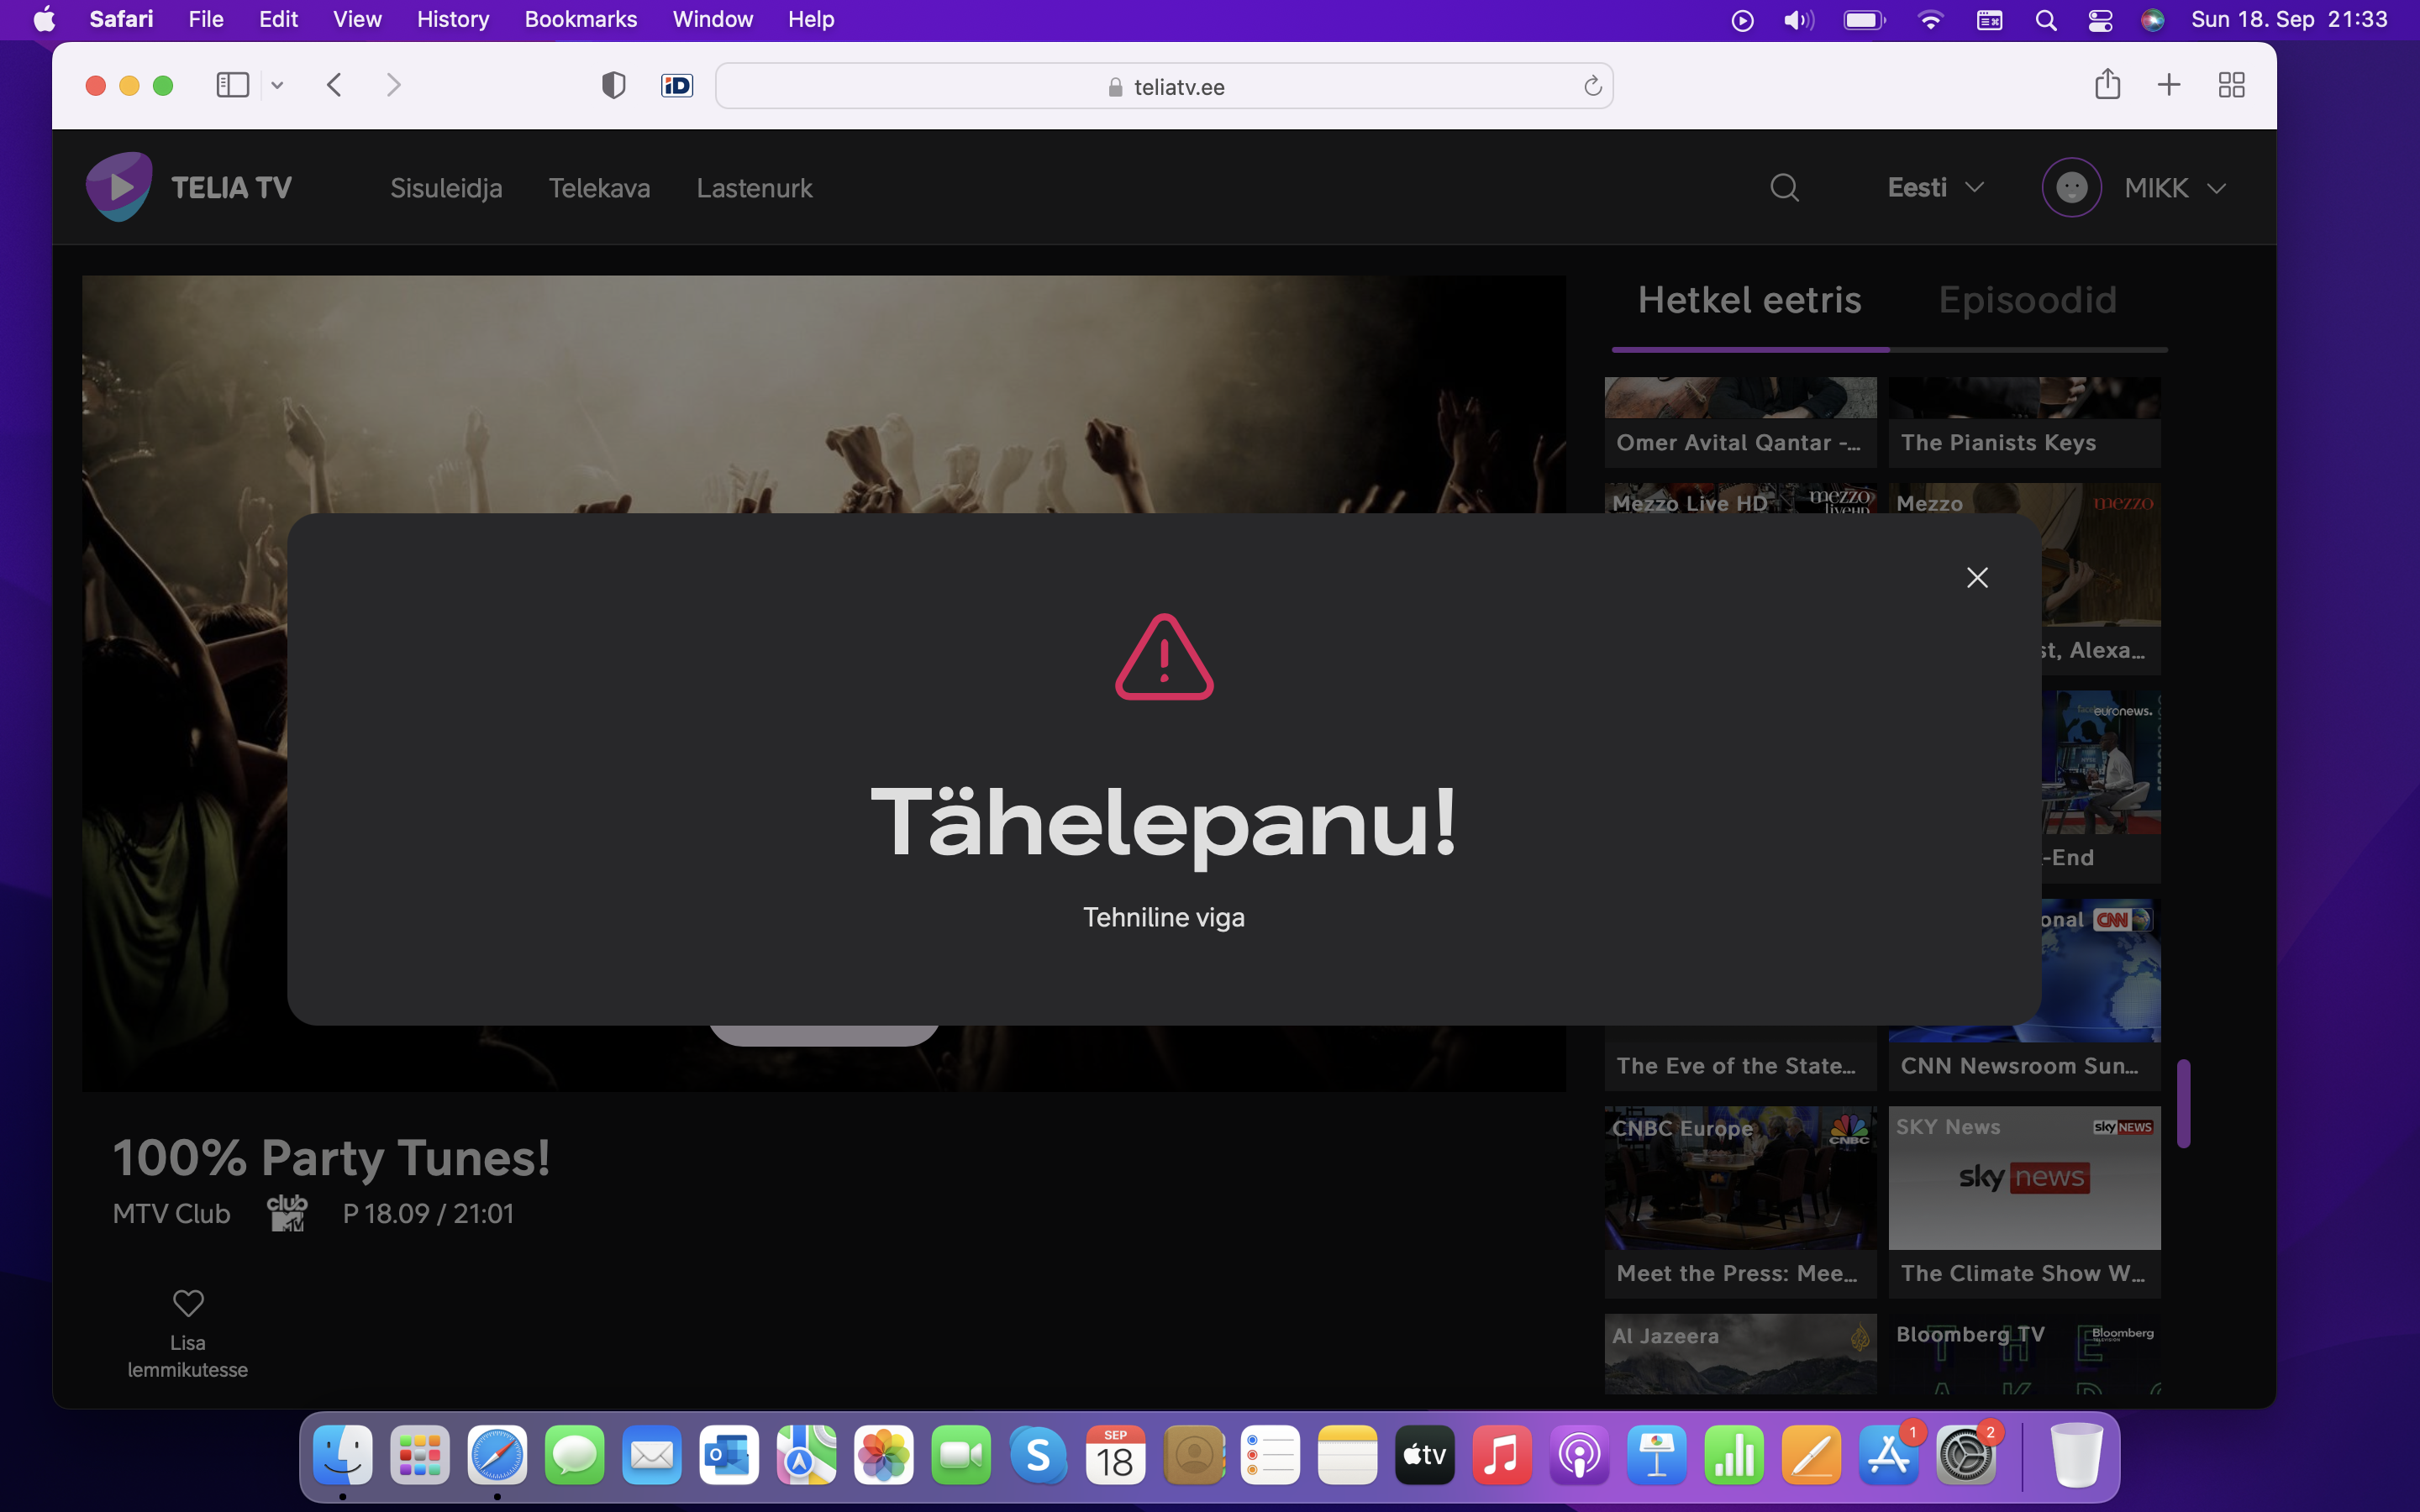The height and width of the screenshot is (1512, 2420).
Task: Open the Bookmarks menu
Action: tap(580, 19)
